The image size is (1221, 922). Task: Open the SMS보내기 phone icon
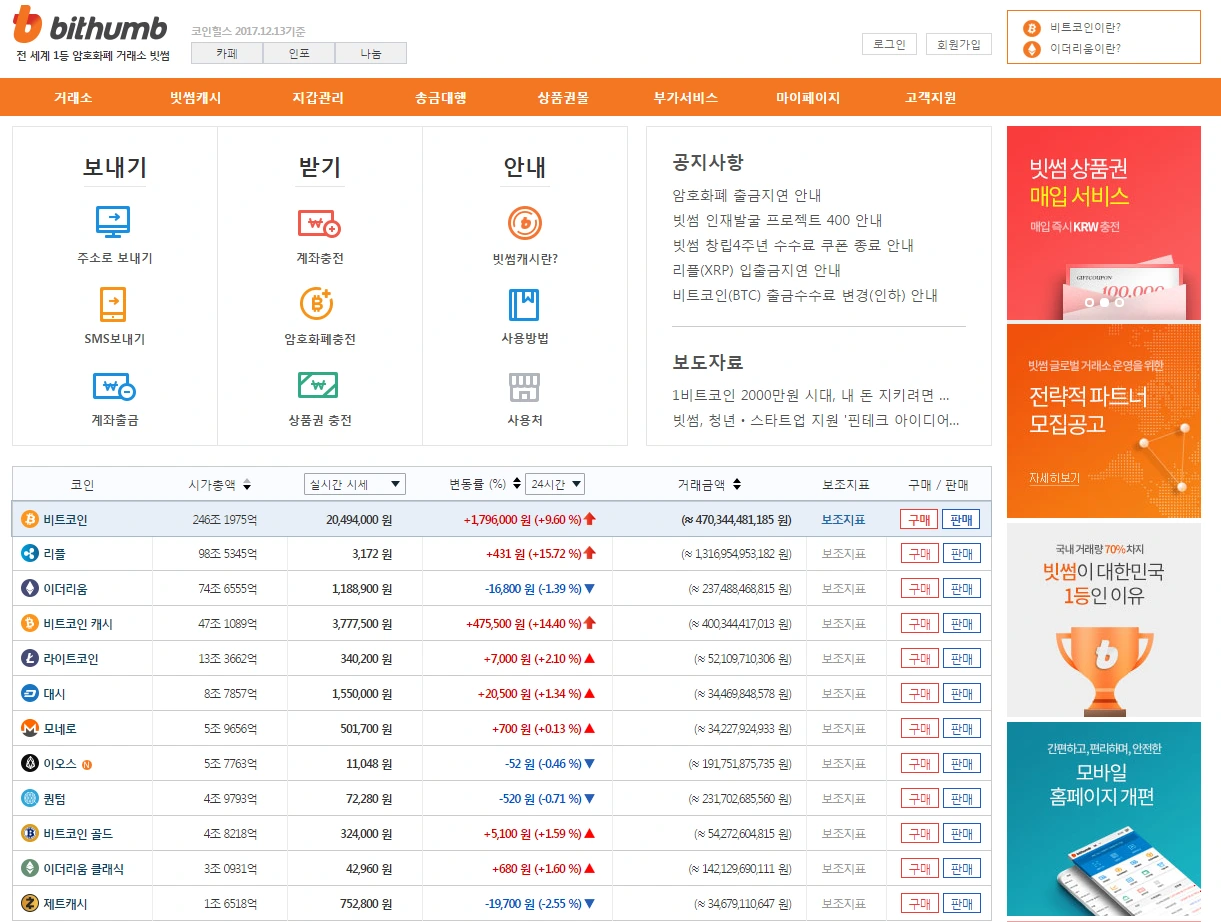pyautogui.click(x=113, y=304)
